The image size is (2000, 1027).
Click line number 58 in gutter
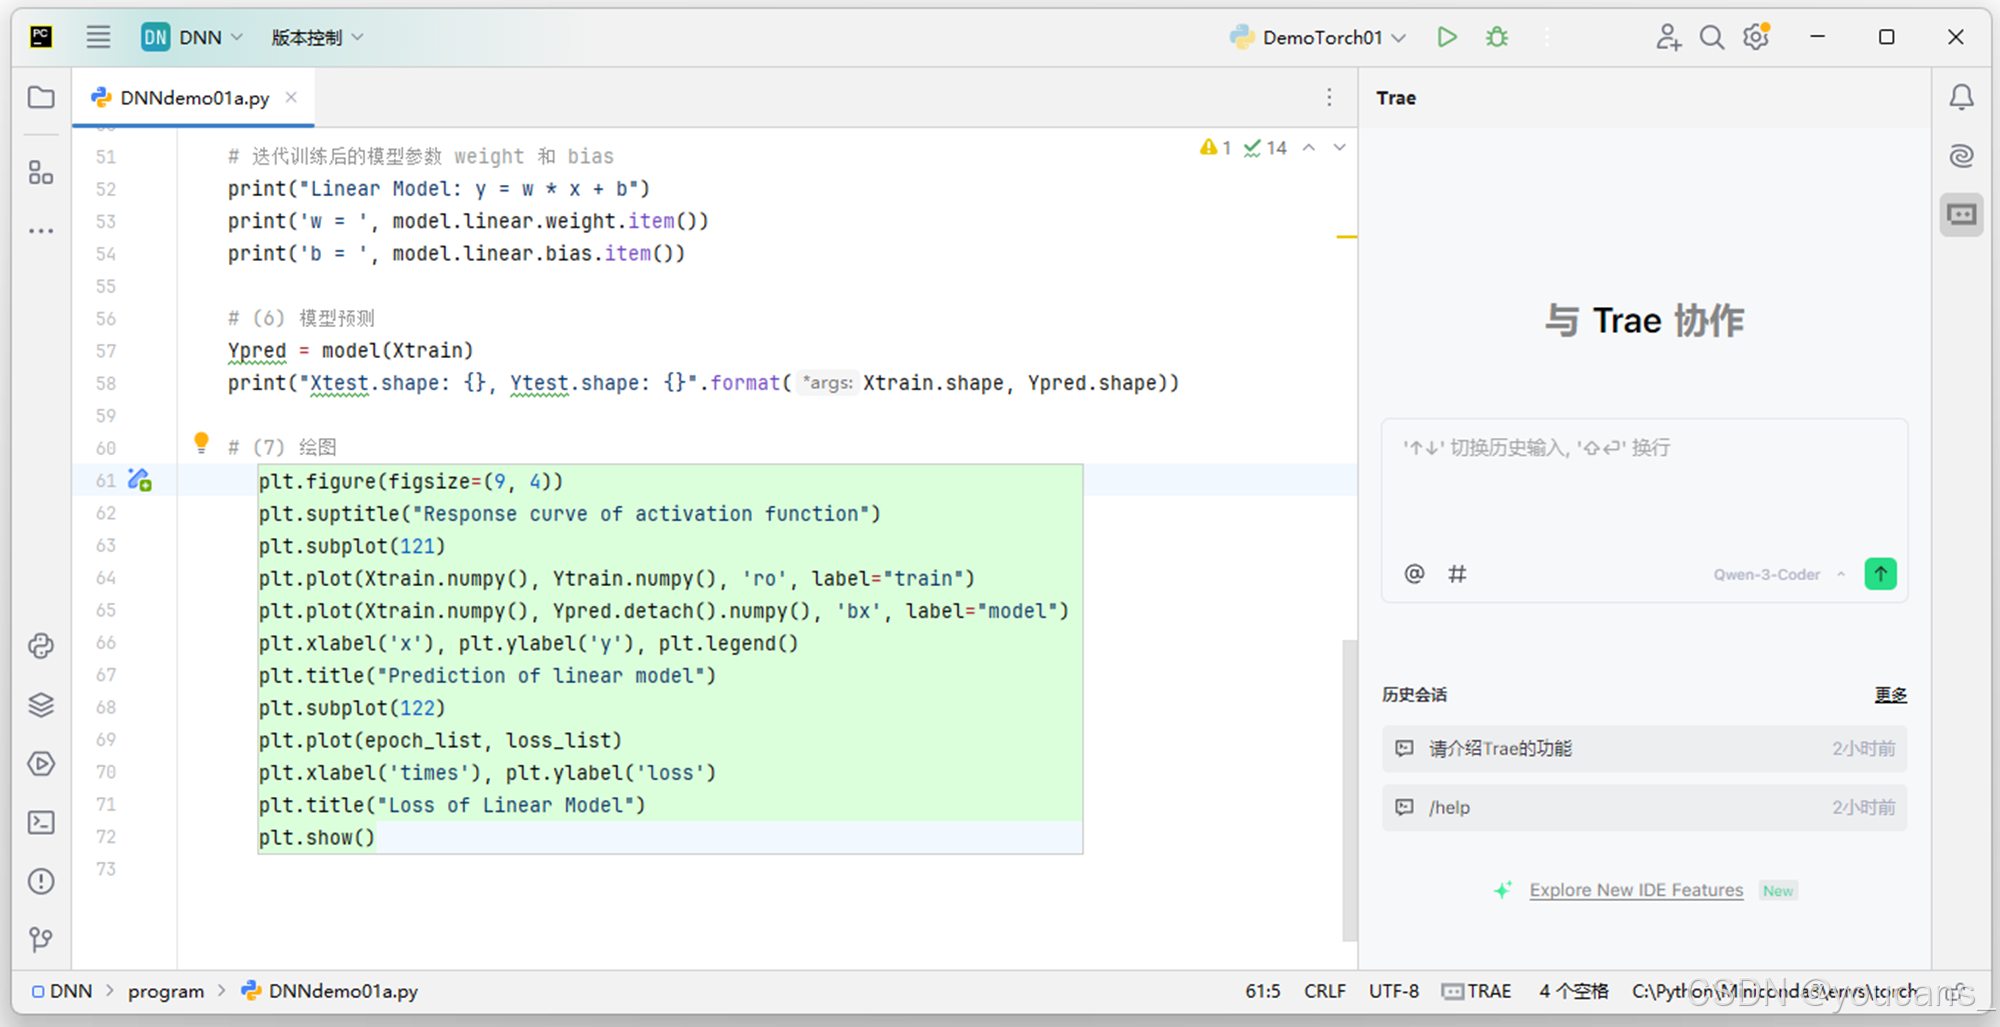106,383
